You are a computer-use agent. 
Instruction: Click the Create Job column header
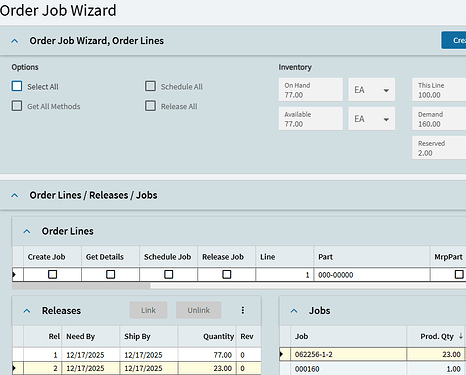click(x=52, y=257)
